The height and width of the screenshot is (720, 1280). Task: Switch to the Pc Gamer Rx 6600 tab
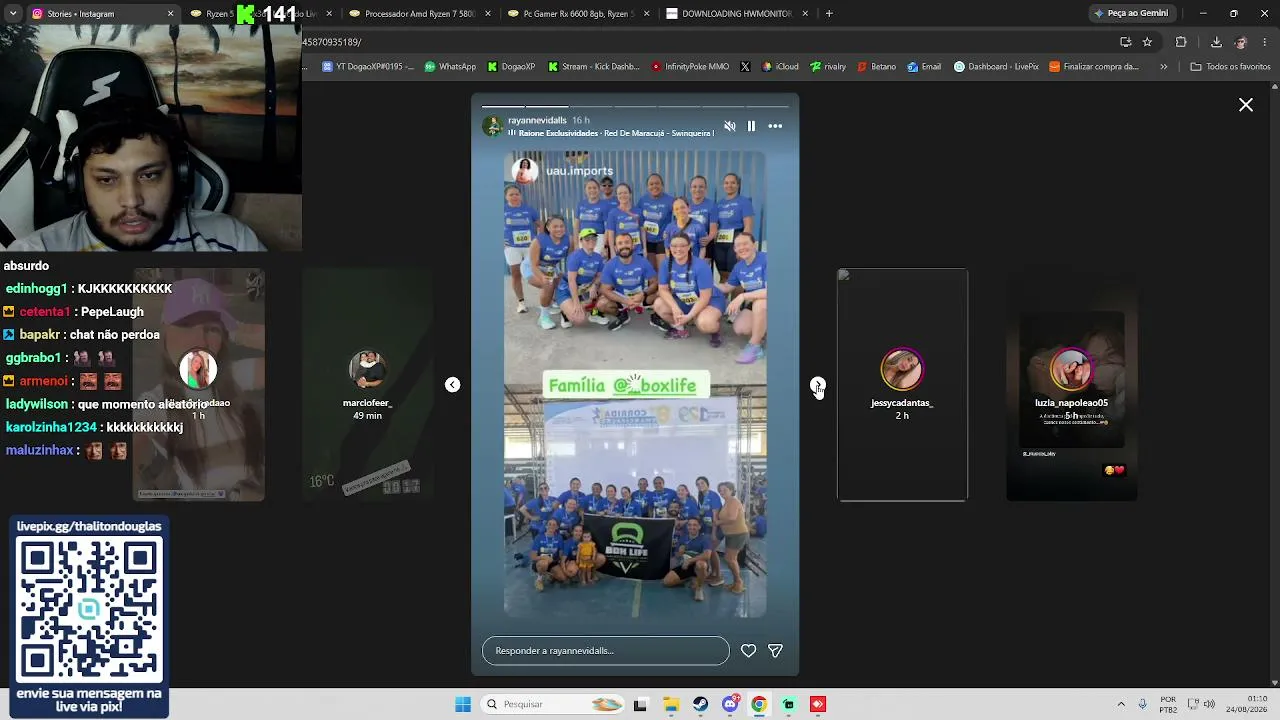[578, 14]
